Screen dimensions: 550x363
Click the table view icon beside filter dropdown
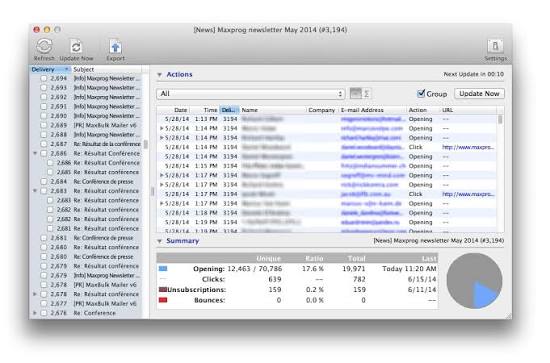click(355, 93)
